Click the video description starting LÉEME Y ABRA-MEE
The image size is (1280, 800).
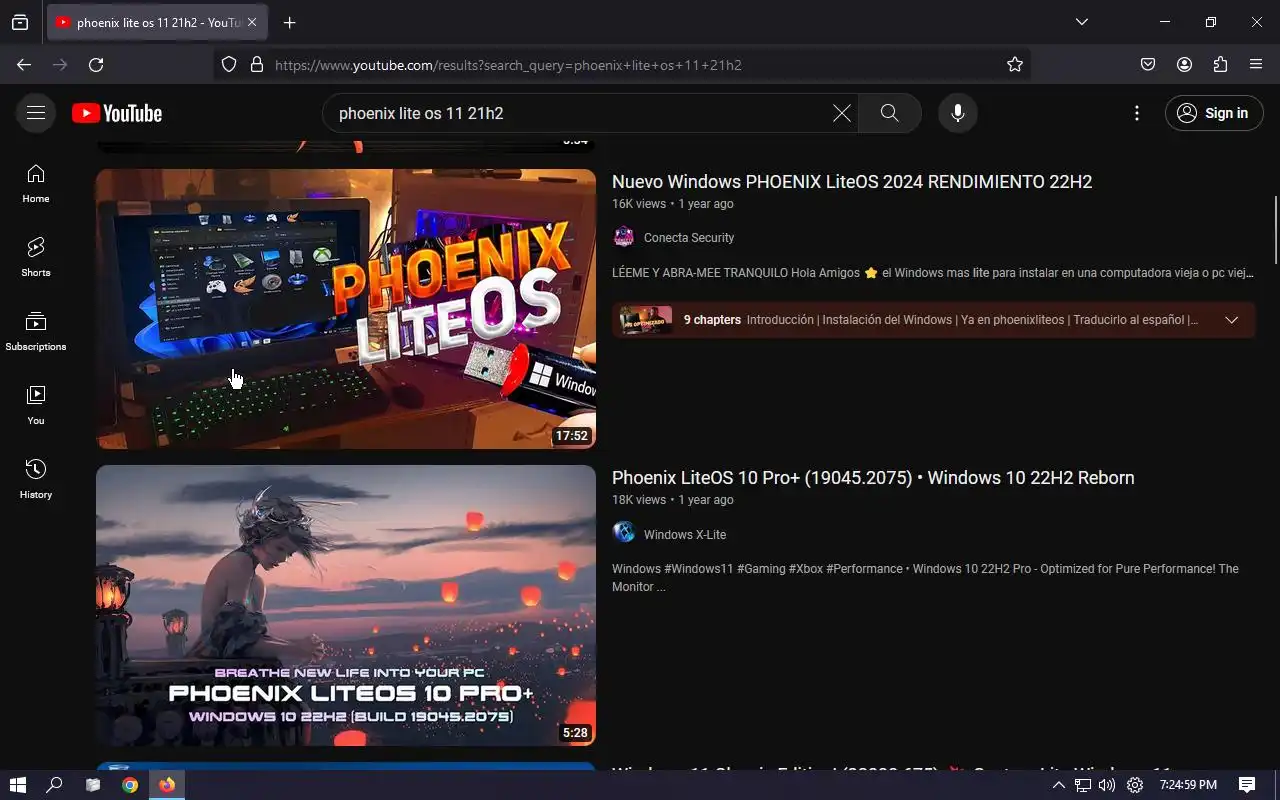932,273
